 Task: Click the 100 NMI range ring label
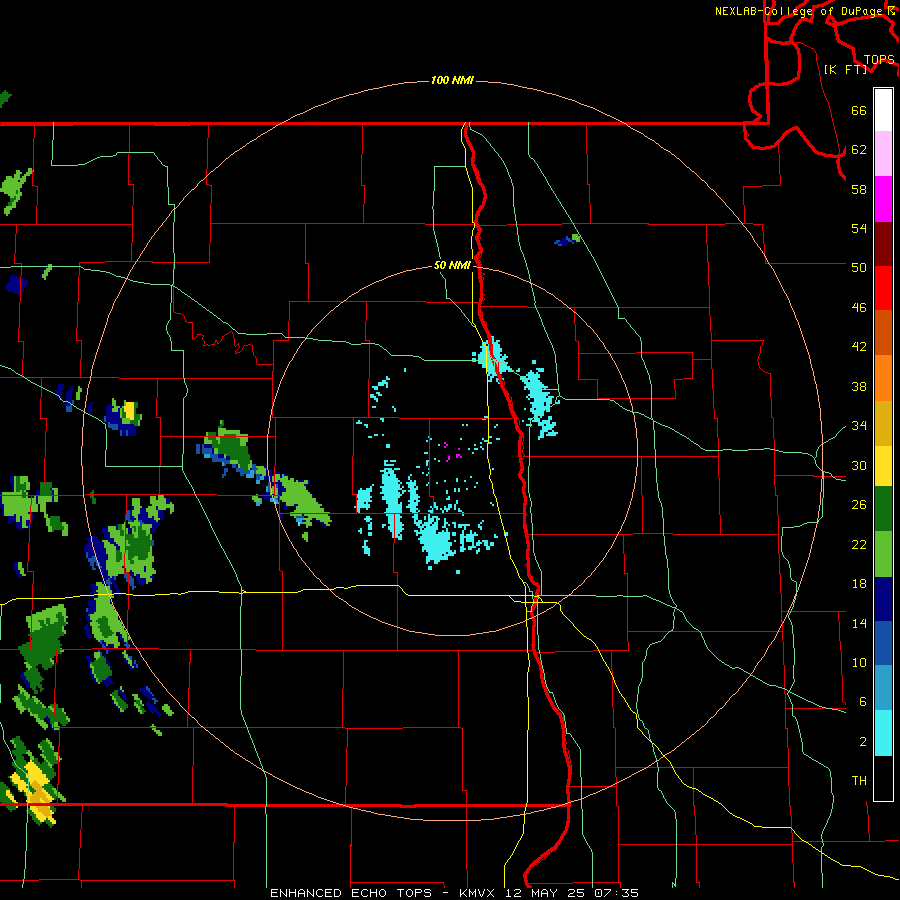tap(452, 80)
